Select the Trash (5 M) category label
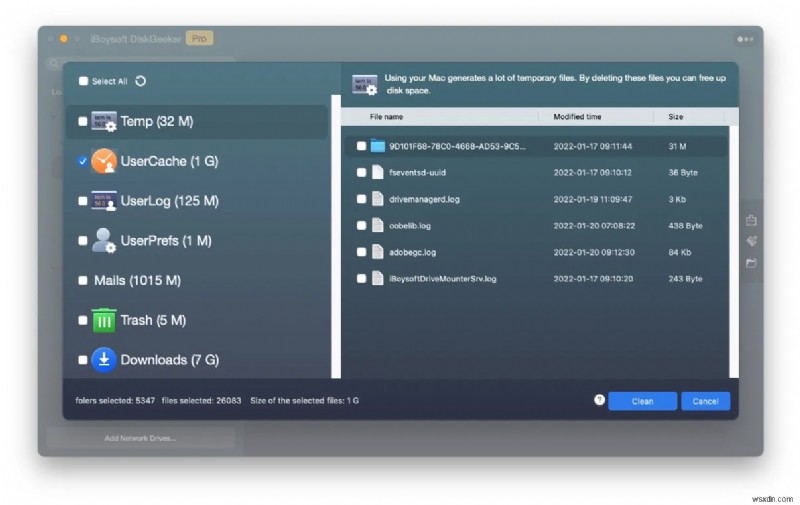Screen dimensions: 800x505 [153, 320]
